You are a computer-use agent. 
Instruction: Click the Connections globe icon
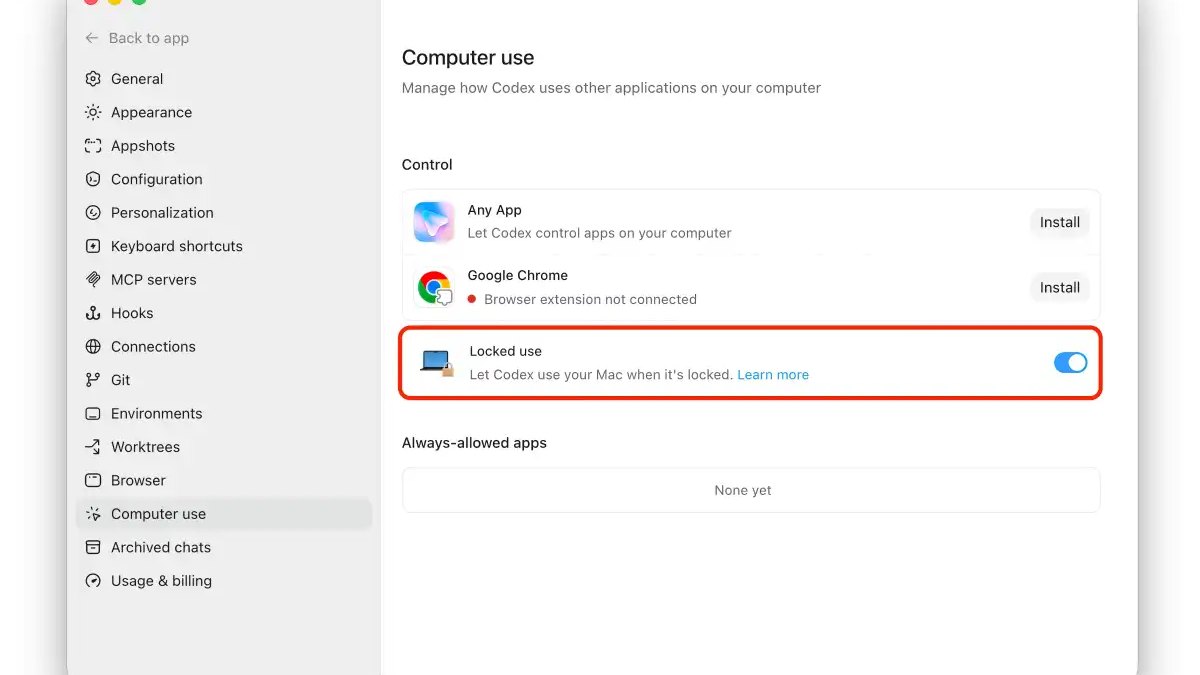tap(93, 347)
